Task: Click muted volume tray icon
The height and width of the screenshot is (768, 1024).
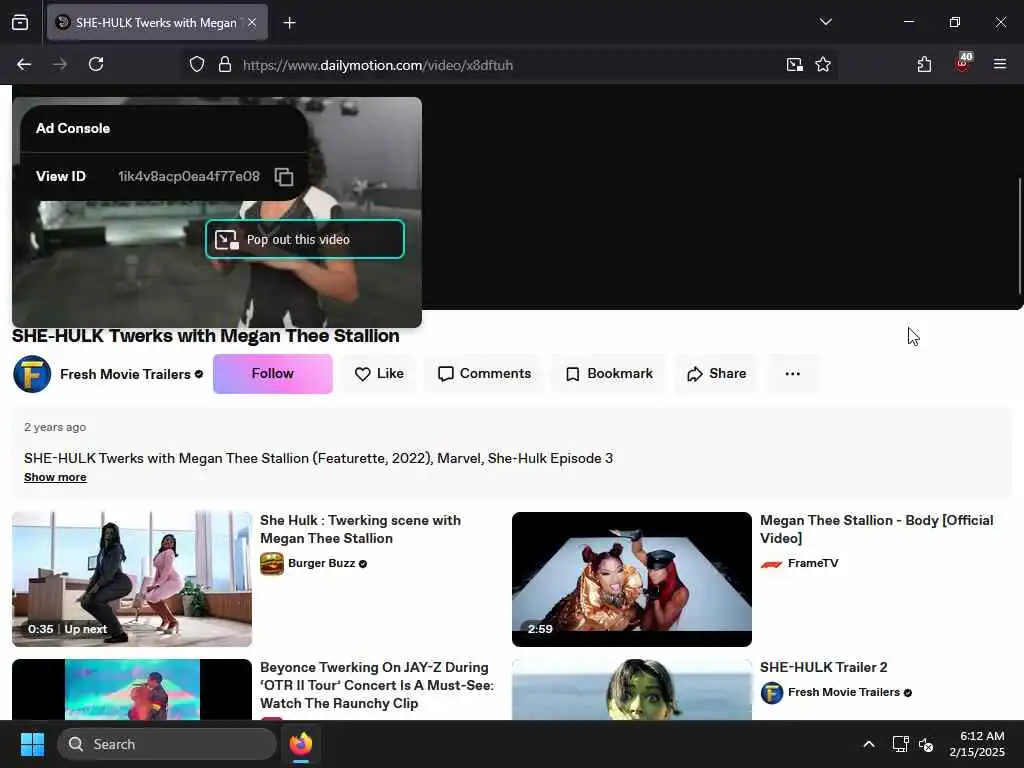Action: click(x=926, y=744)
